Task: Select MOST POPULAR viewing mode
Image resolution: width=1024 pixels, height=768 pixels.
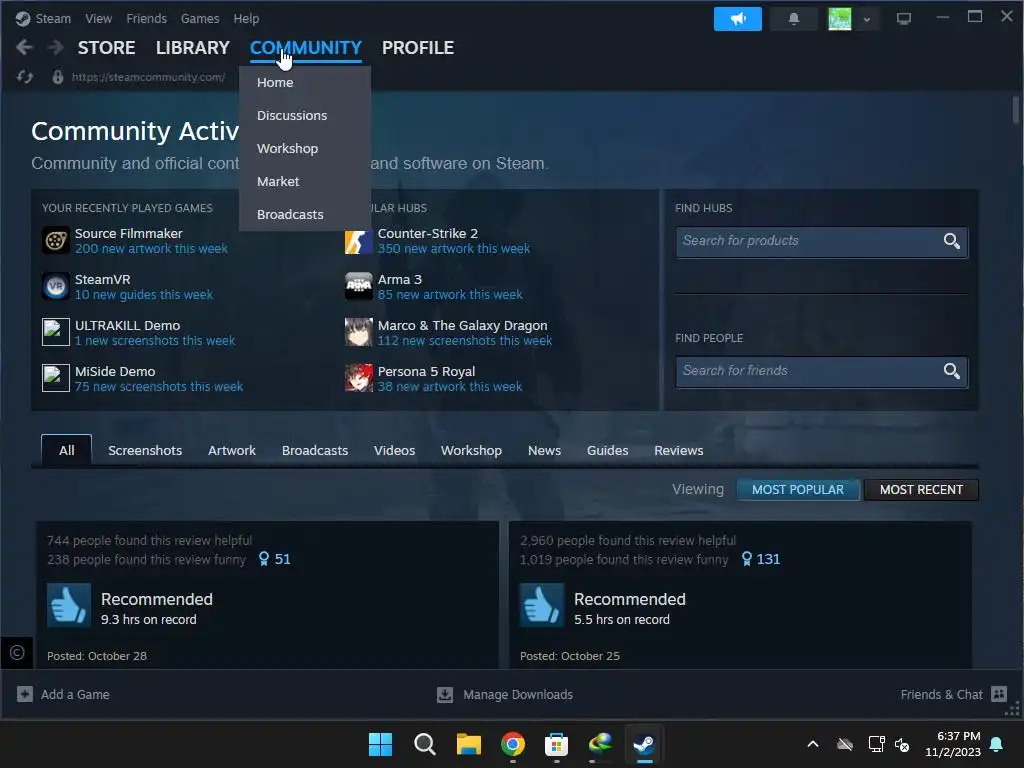Action: point(797,490)
